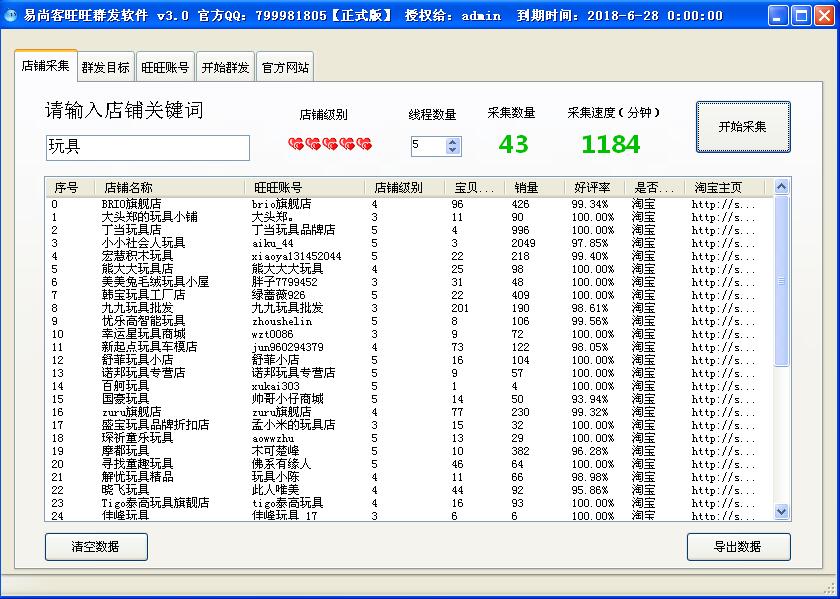The image size is (840, 599).
Task: Select the 店铺采集 tab
Action: 46,66
